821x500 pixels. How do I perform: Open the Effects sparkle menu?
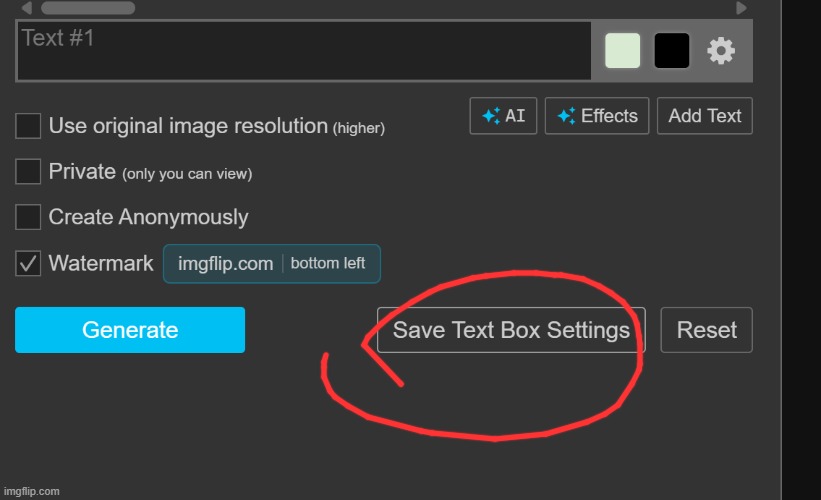tap(597, 116)
